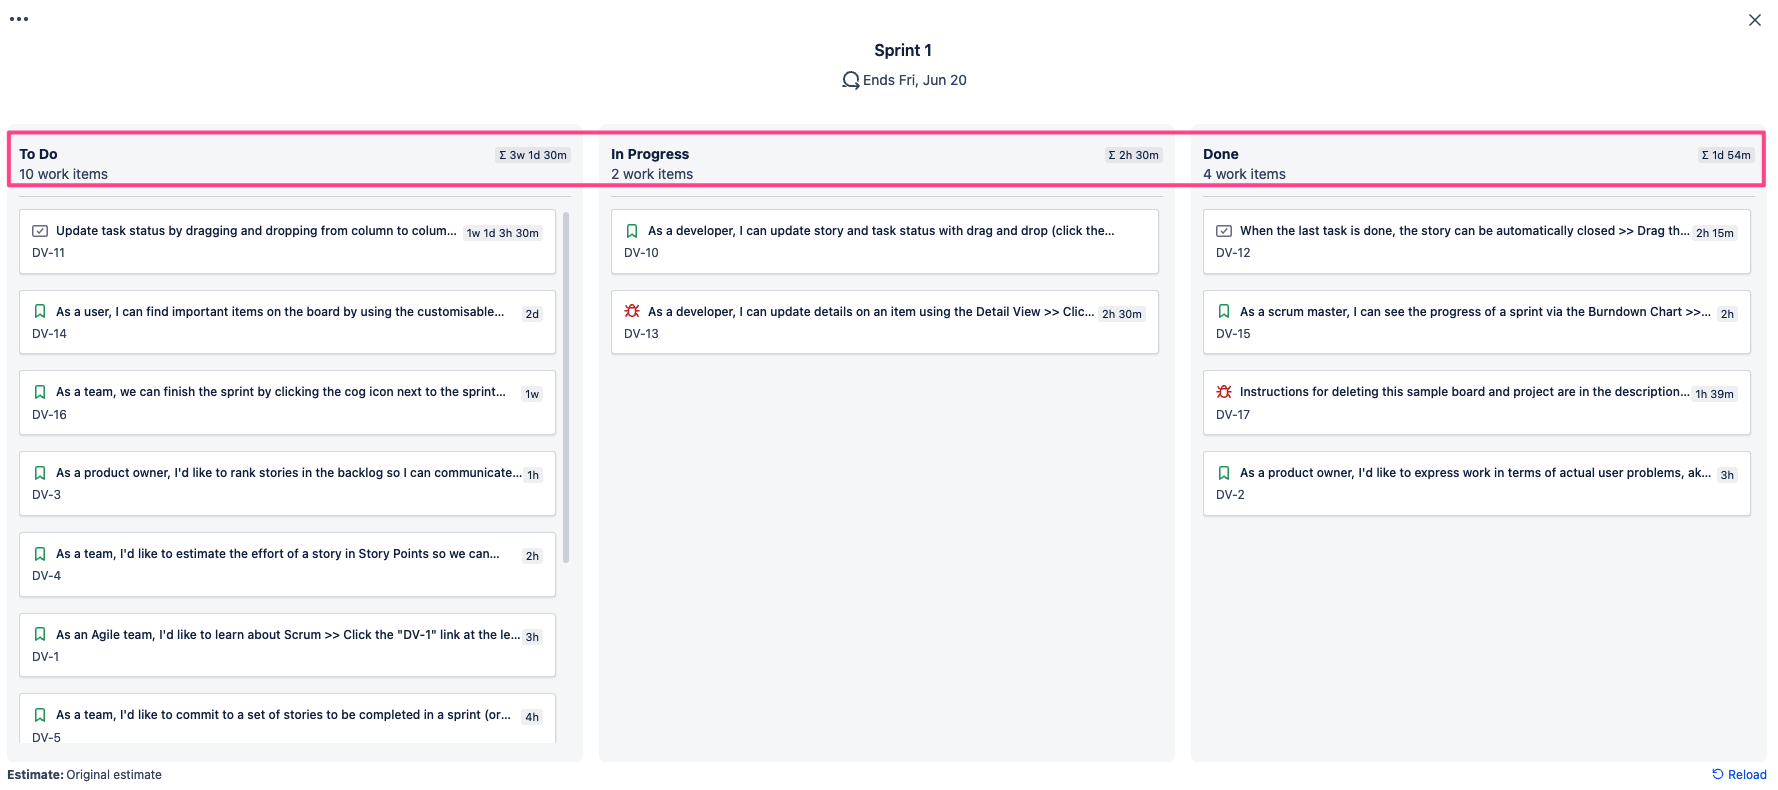Click the task checkbox icon on DV-11
This screenshot has width=1778, height=790.
coord(40,231)
